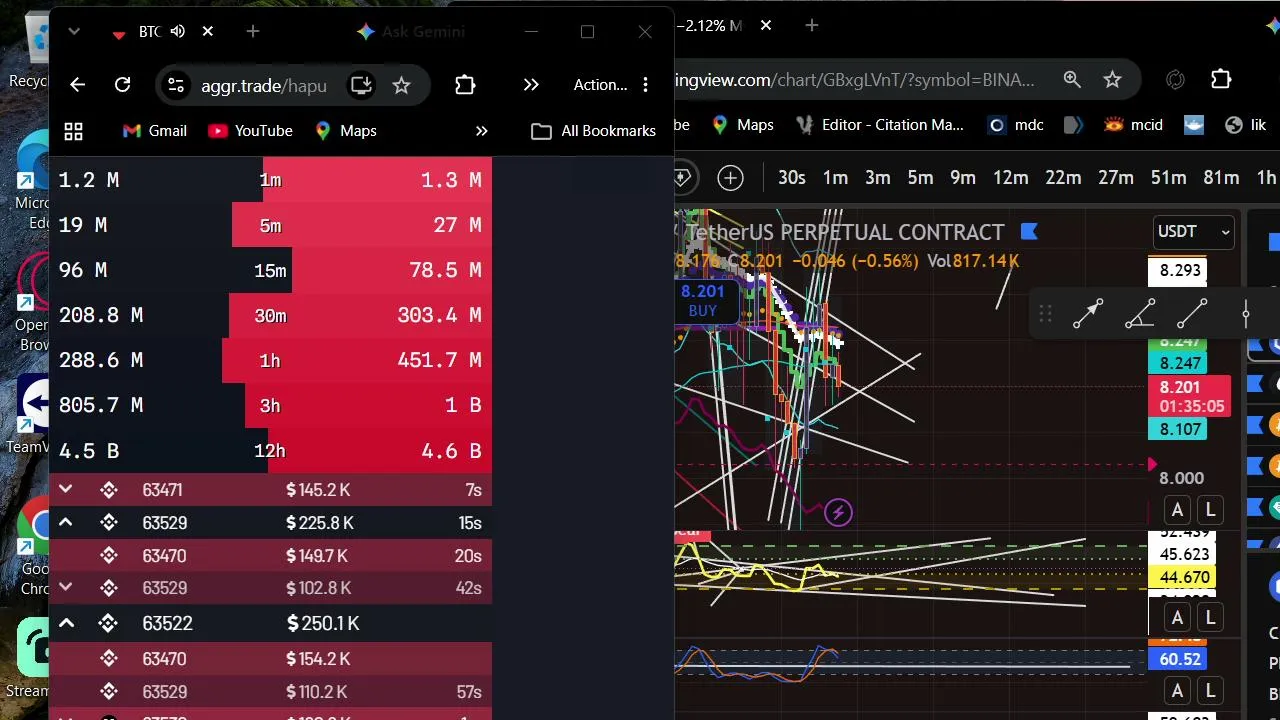Viewport: 1280px width, 720px height.
Task: Open Maps bookmark in TradingView window
Action: point(743,125)
